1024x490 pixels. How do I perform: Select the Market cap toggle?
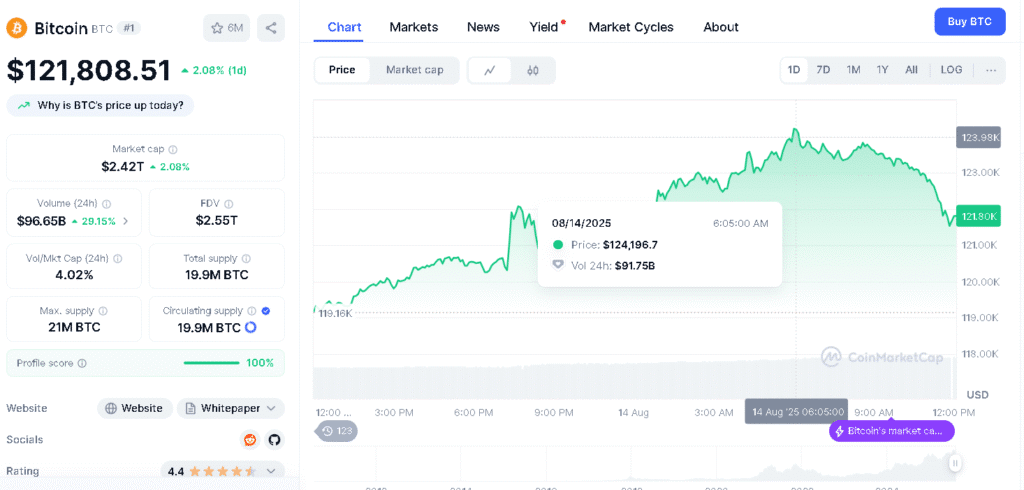point(414,70)
